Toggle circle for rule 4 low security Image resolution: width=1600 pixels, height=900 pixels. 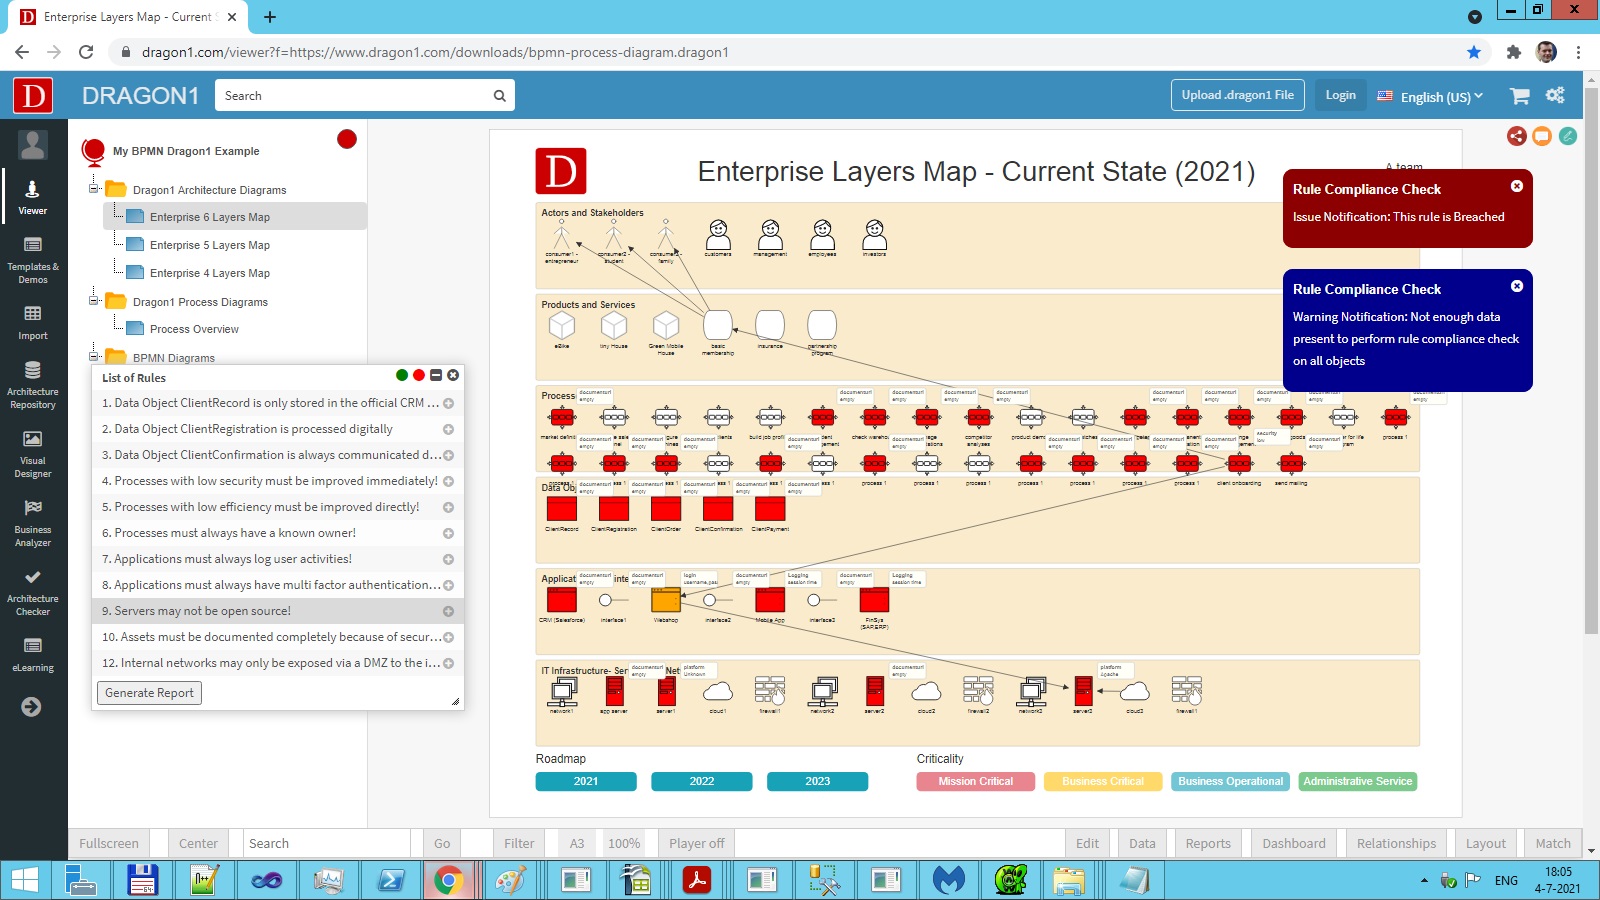448,482
